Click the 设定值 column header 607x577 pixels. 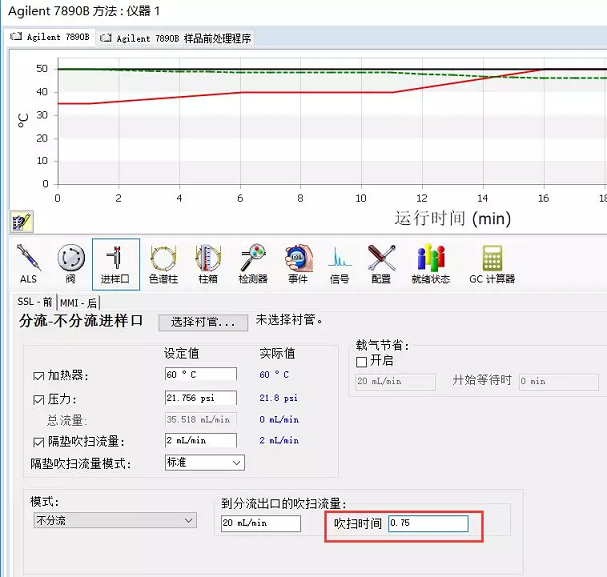(182, 353)
